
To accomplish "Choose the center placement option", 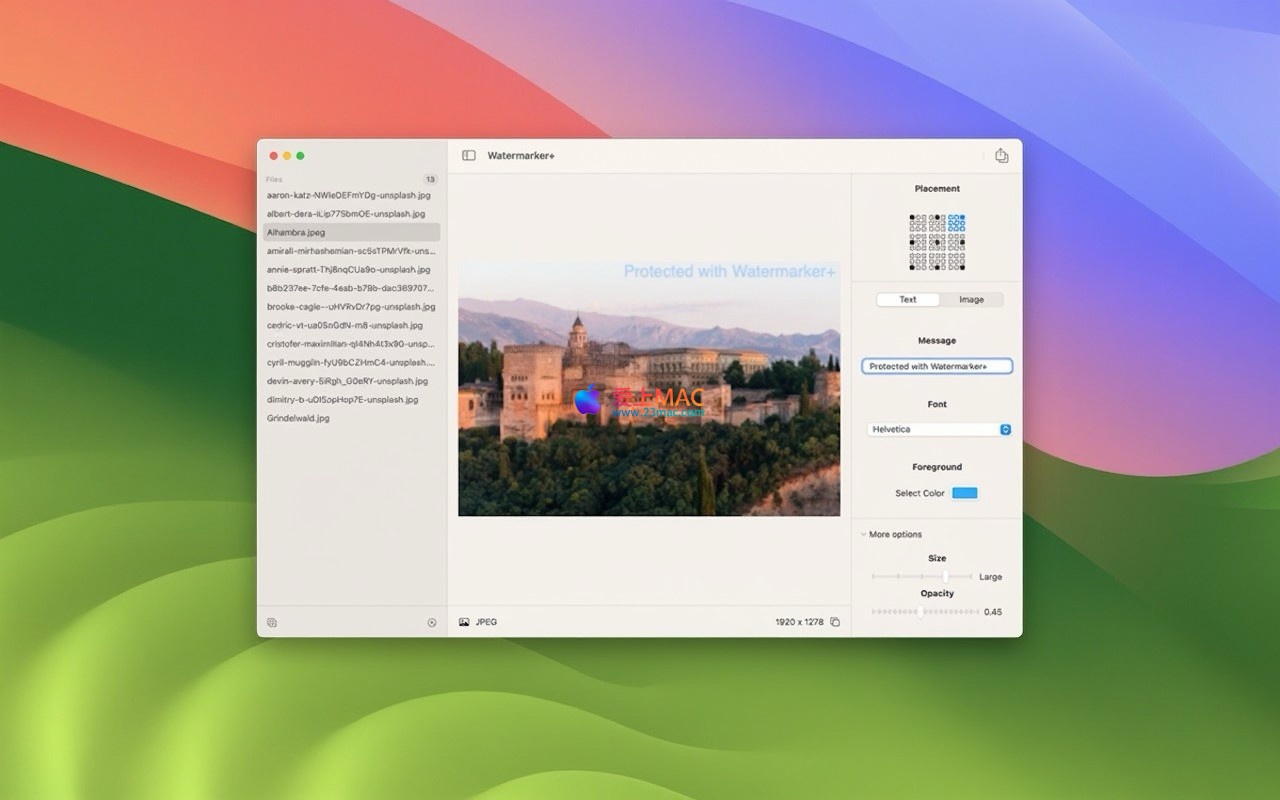I will [937, 243].
